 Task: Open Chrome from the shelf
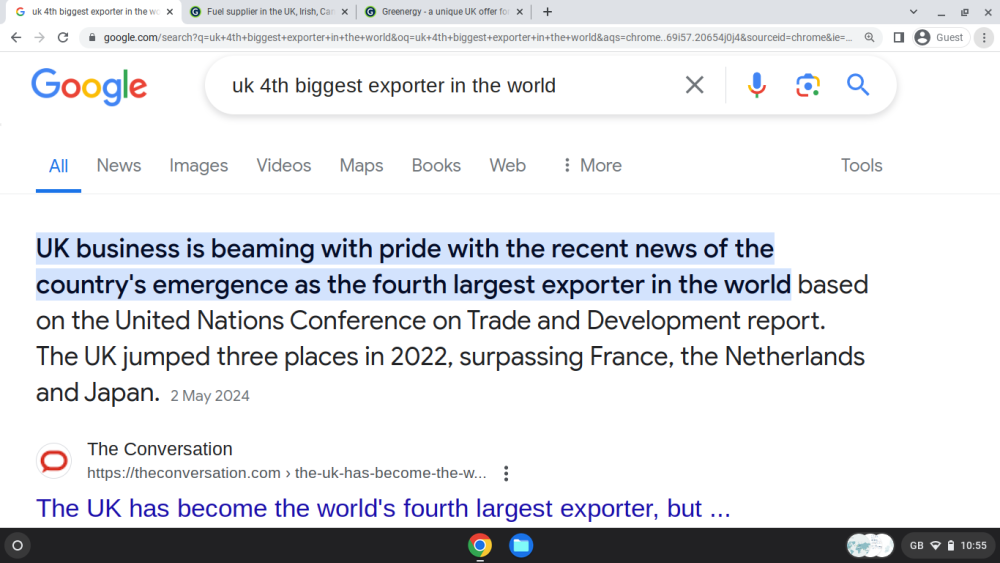tap(480, 545)
